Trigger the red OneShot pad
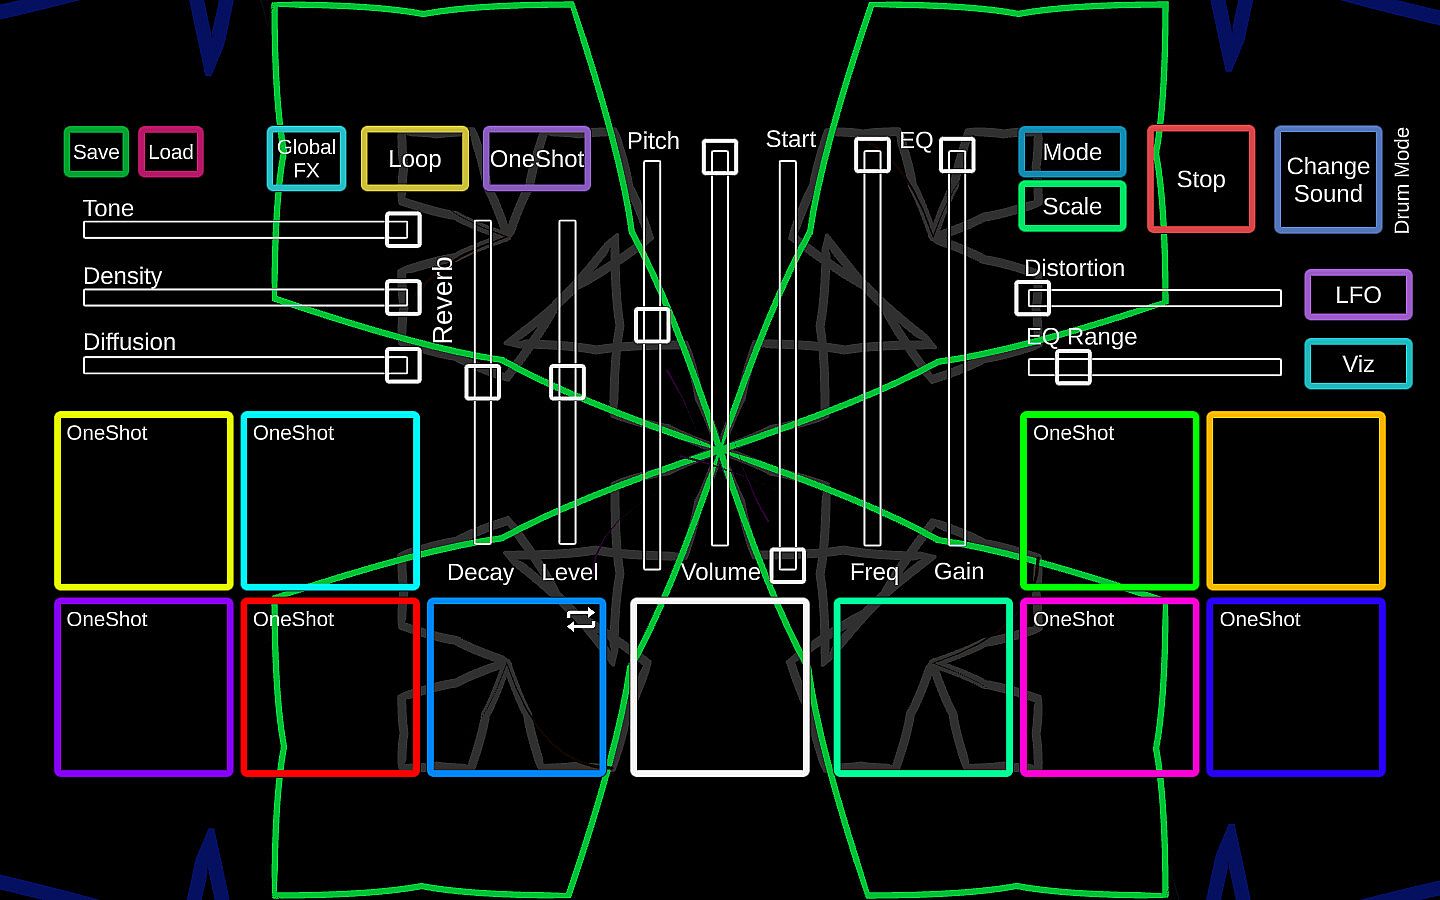The image size is (1440, 900). (330, 687)
